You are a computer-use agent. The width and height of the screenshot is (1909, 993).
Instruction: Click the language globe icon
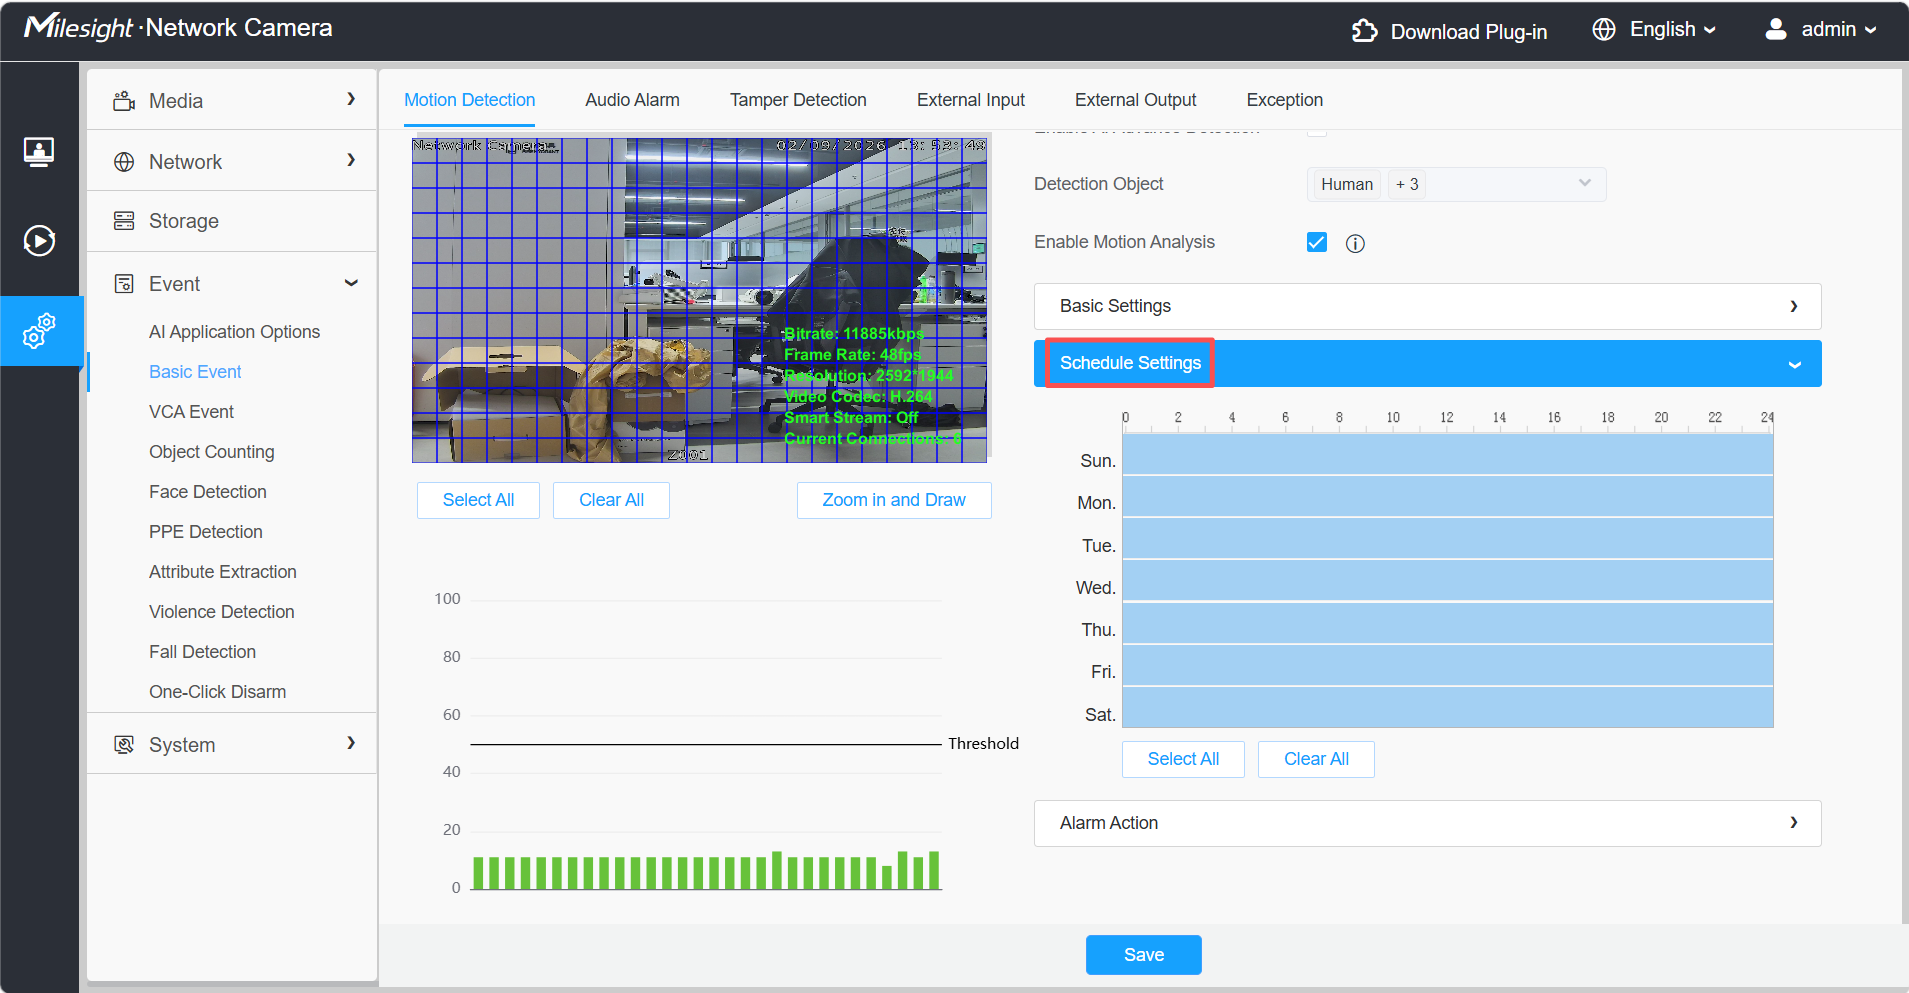click(1604, 29)
